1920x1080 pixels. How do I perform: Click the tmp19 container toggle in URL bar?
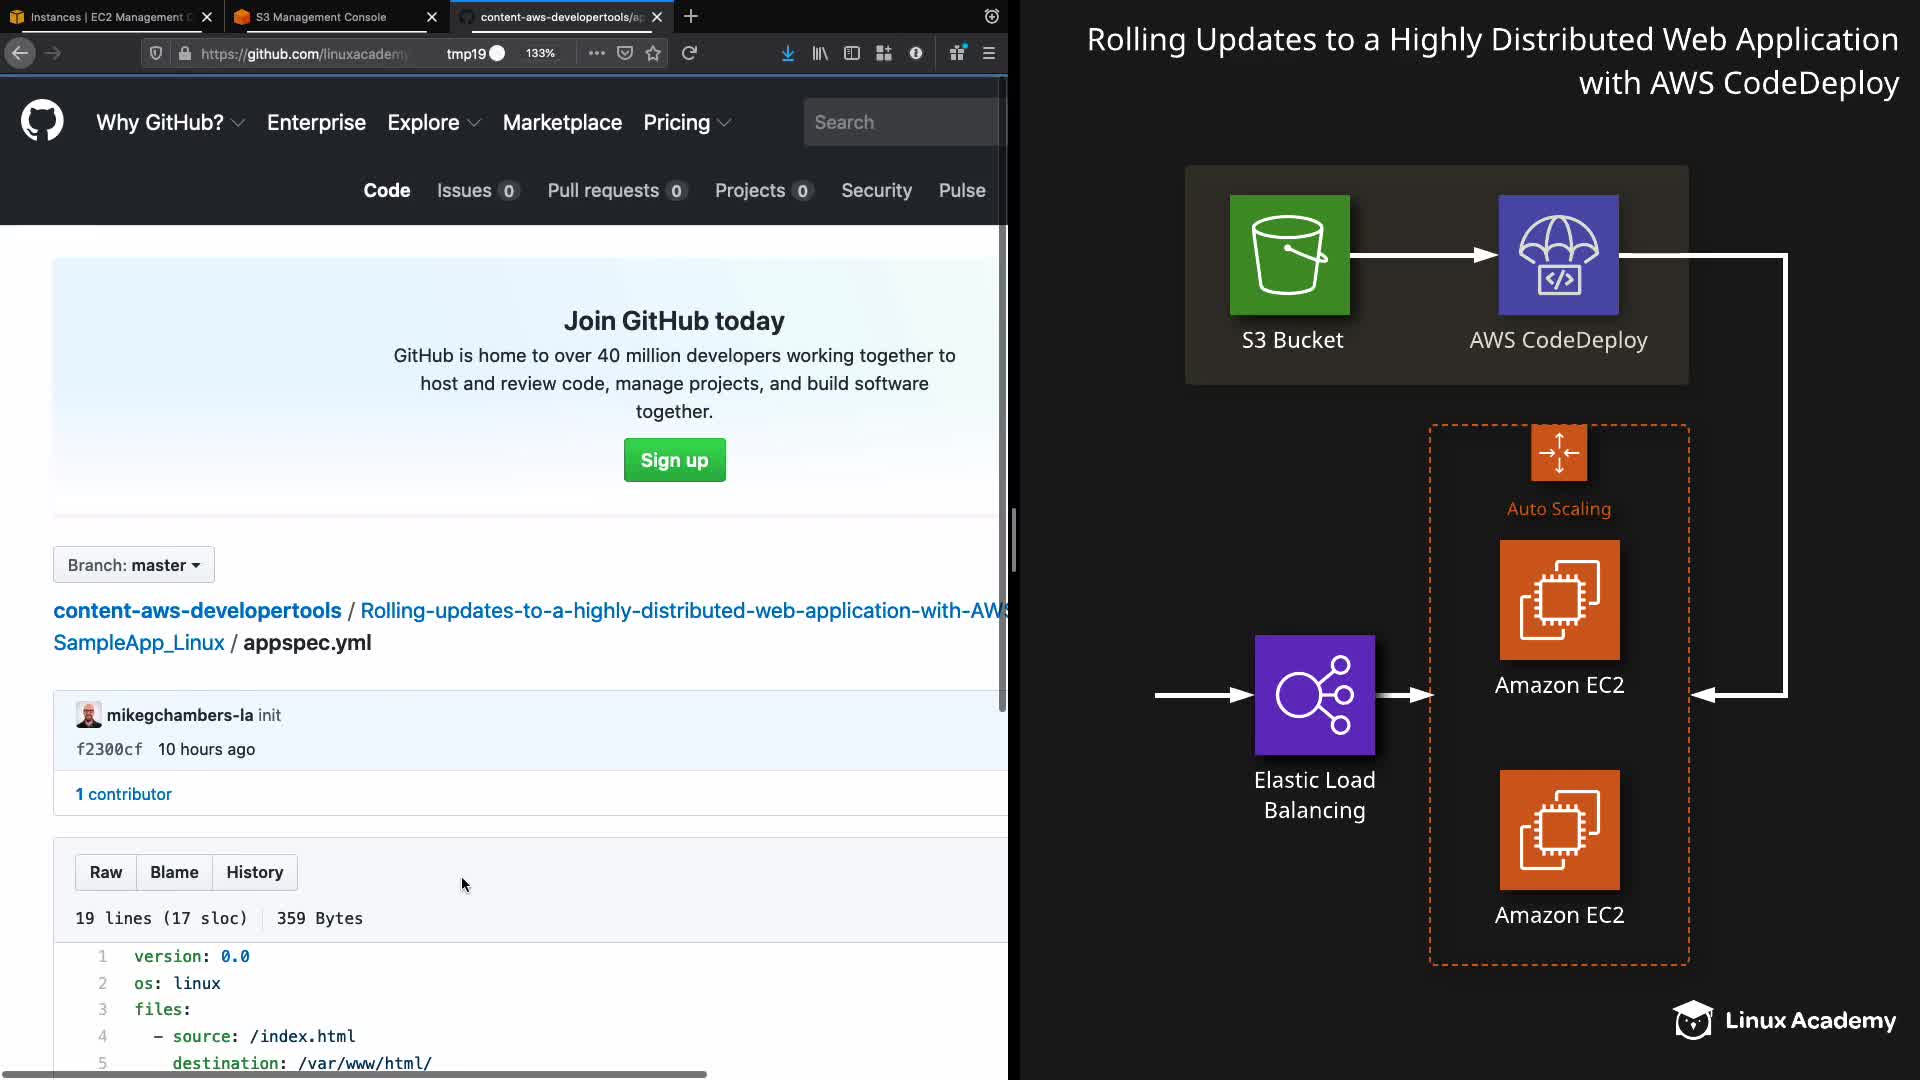point(475,54)
